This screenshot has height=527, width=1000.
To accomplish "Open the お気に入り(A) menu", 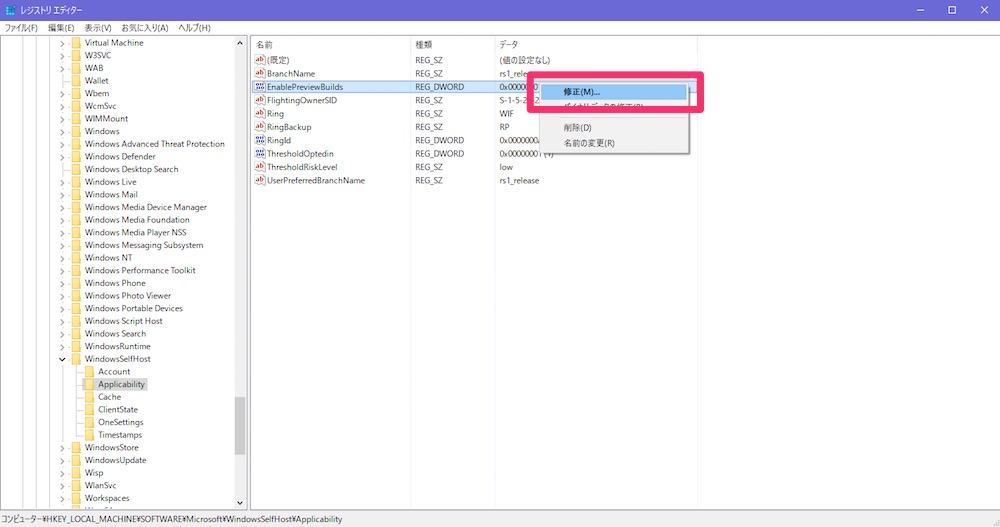I will pyautogui.click(x=145, y=28).
